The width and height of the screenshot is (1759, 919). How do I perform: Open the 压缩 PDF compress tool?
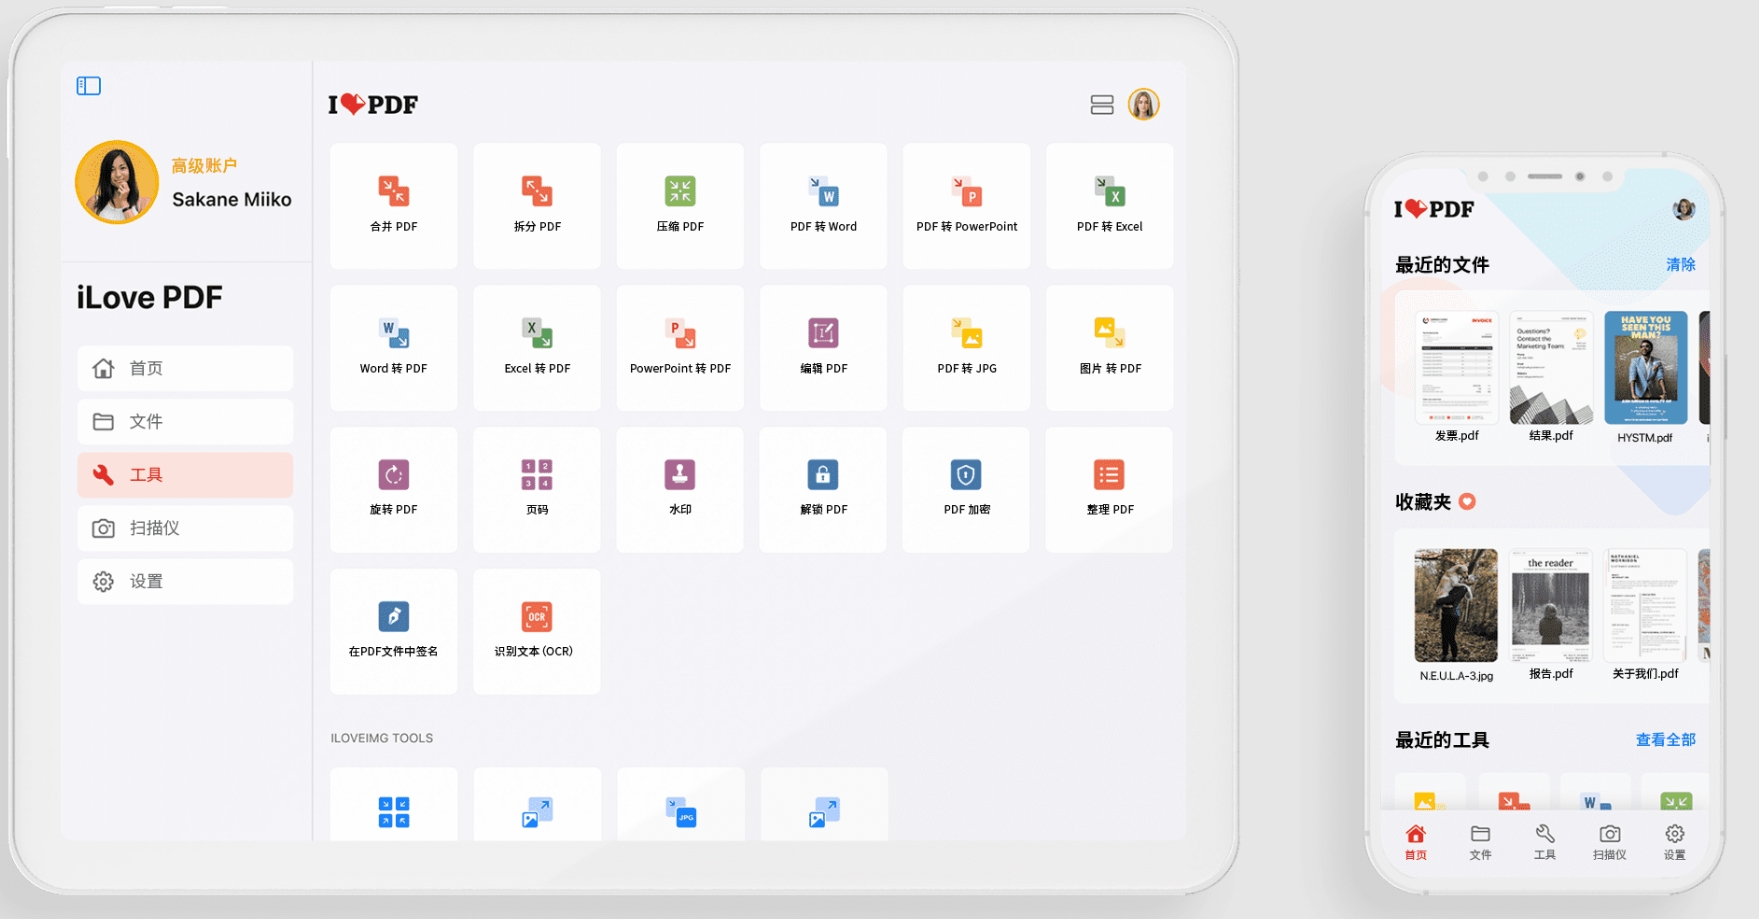(x=680, y=205)
